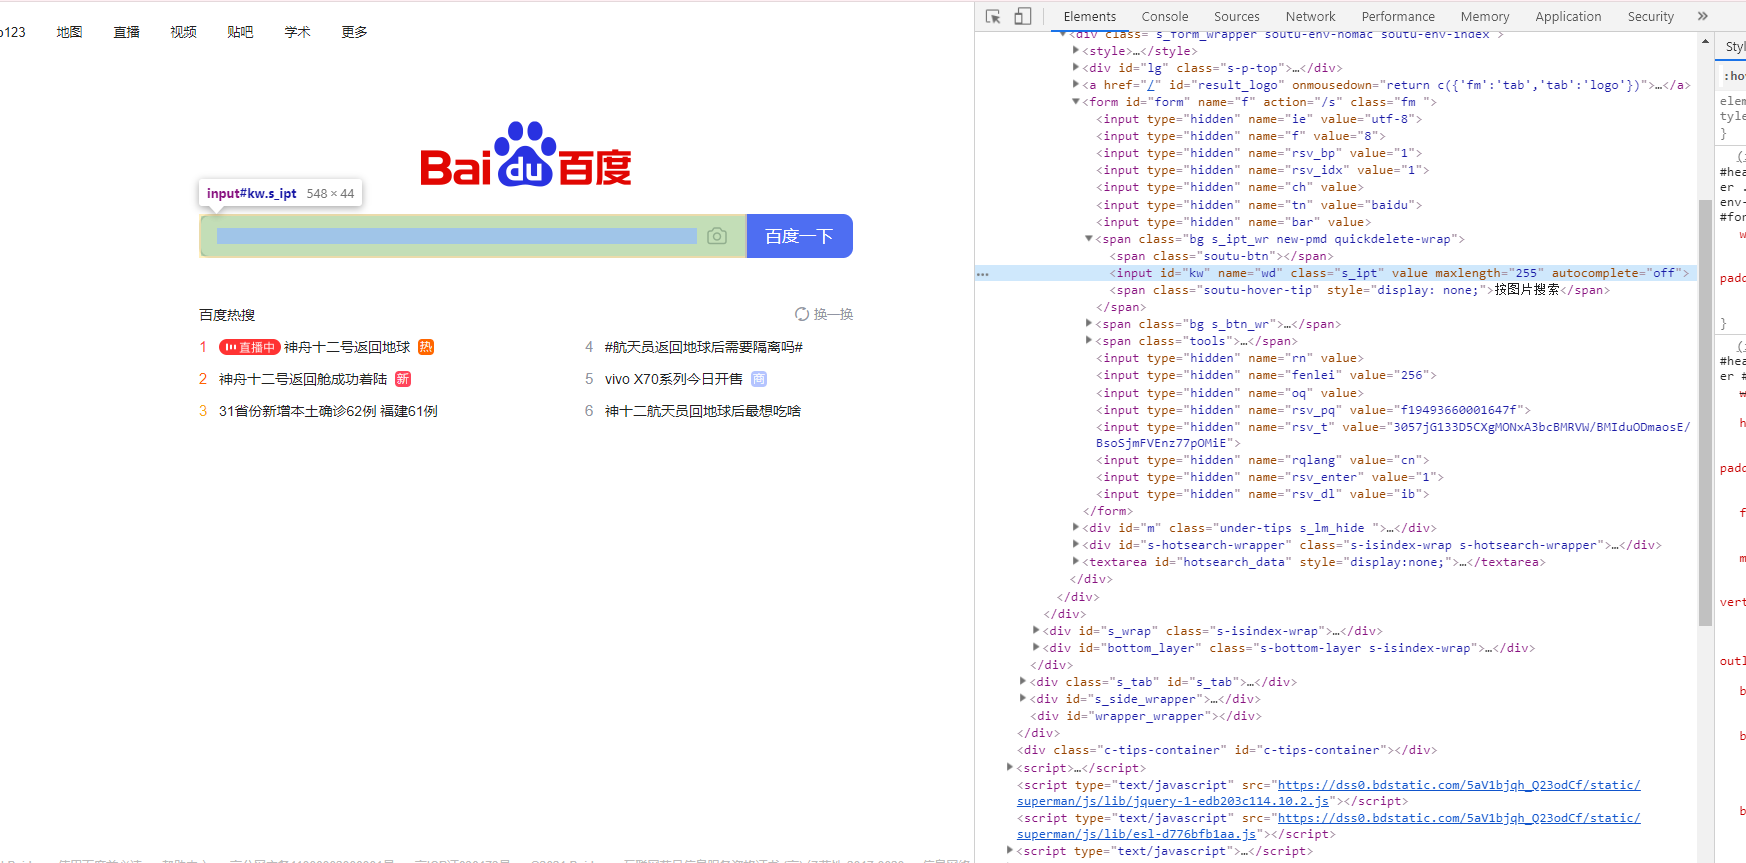Click the camera image search icon
Screen dimensions: 1746x863
pyautogui.click(x=717, y=236)
